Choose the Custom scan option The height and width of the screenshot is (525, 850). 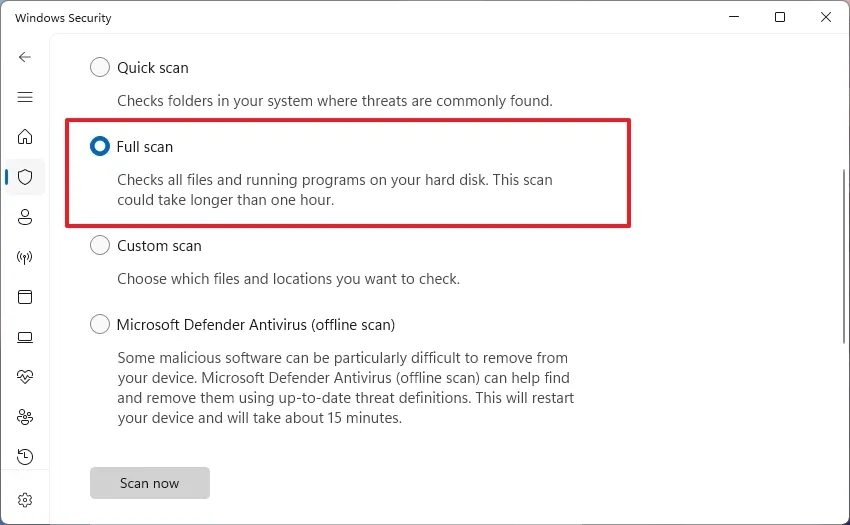tap(100, 246)
